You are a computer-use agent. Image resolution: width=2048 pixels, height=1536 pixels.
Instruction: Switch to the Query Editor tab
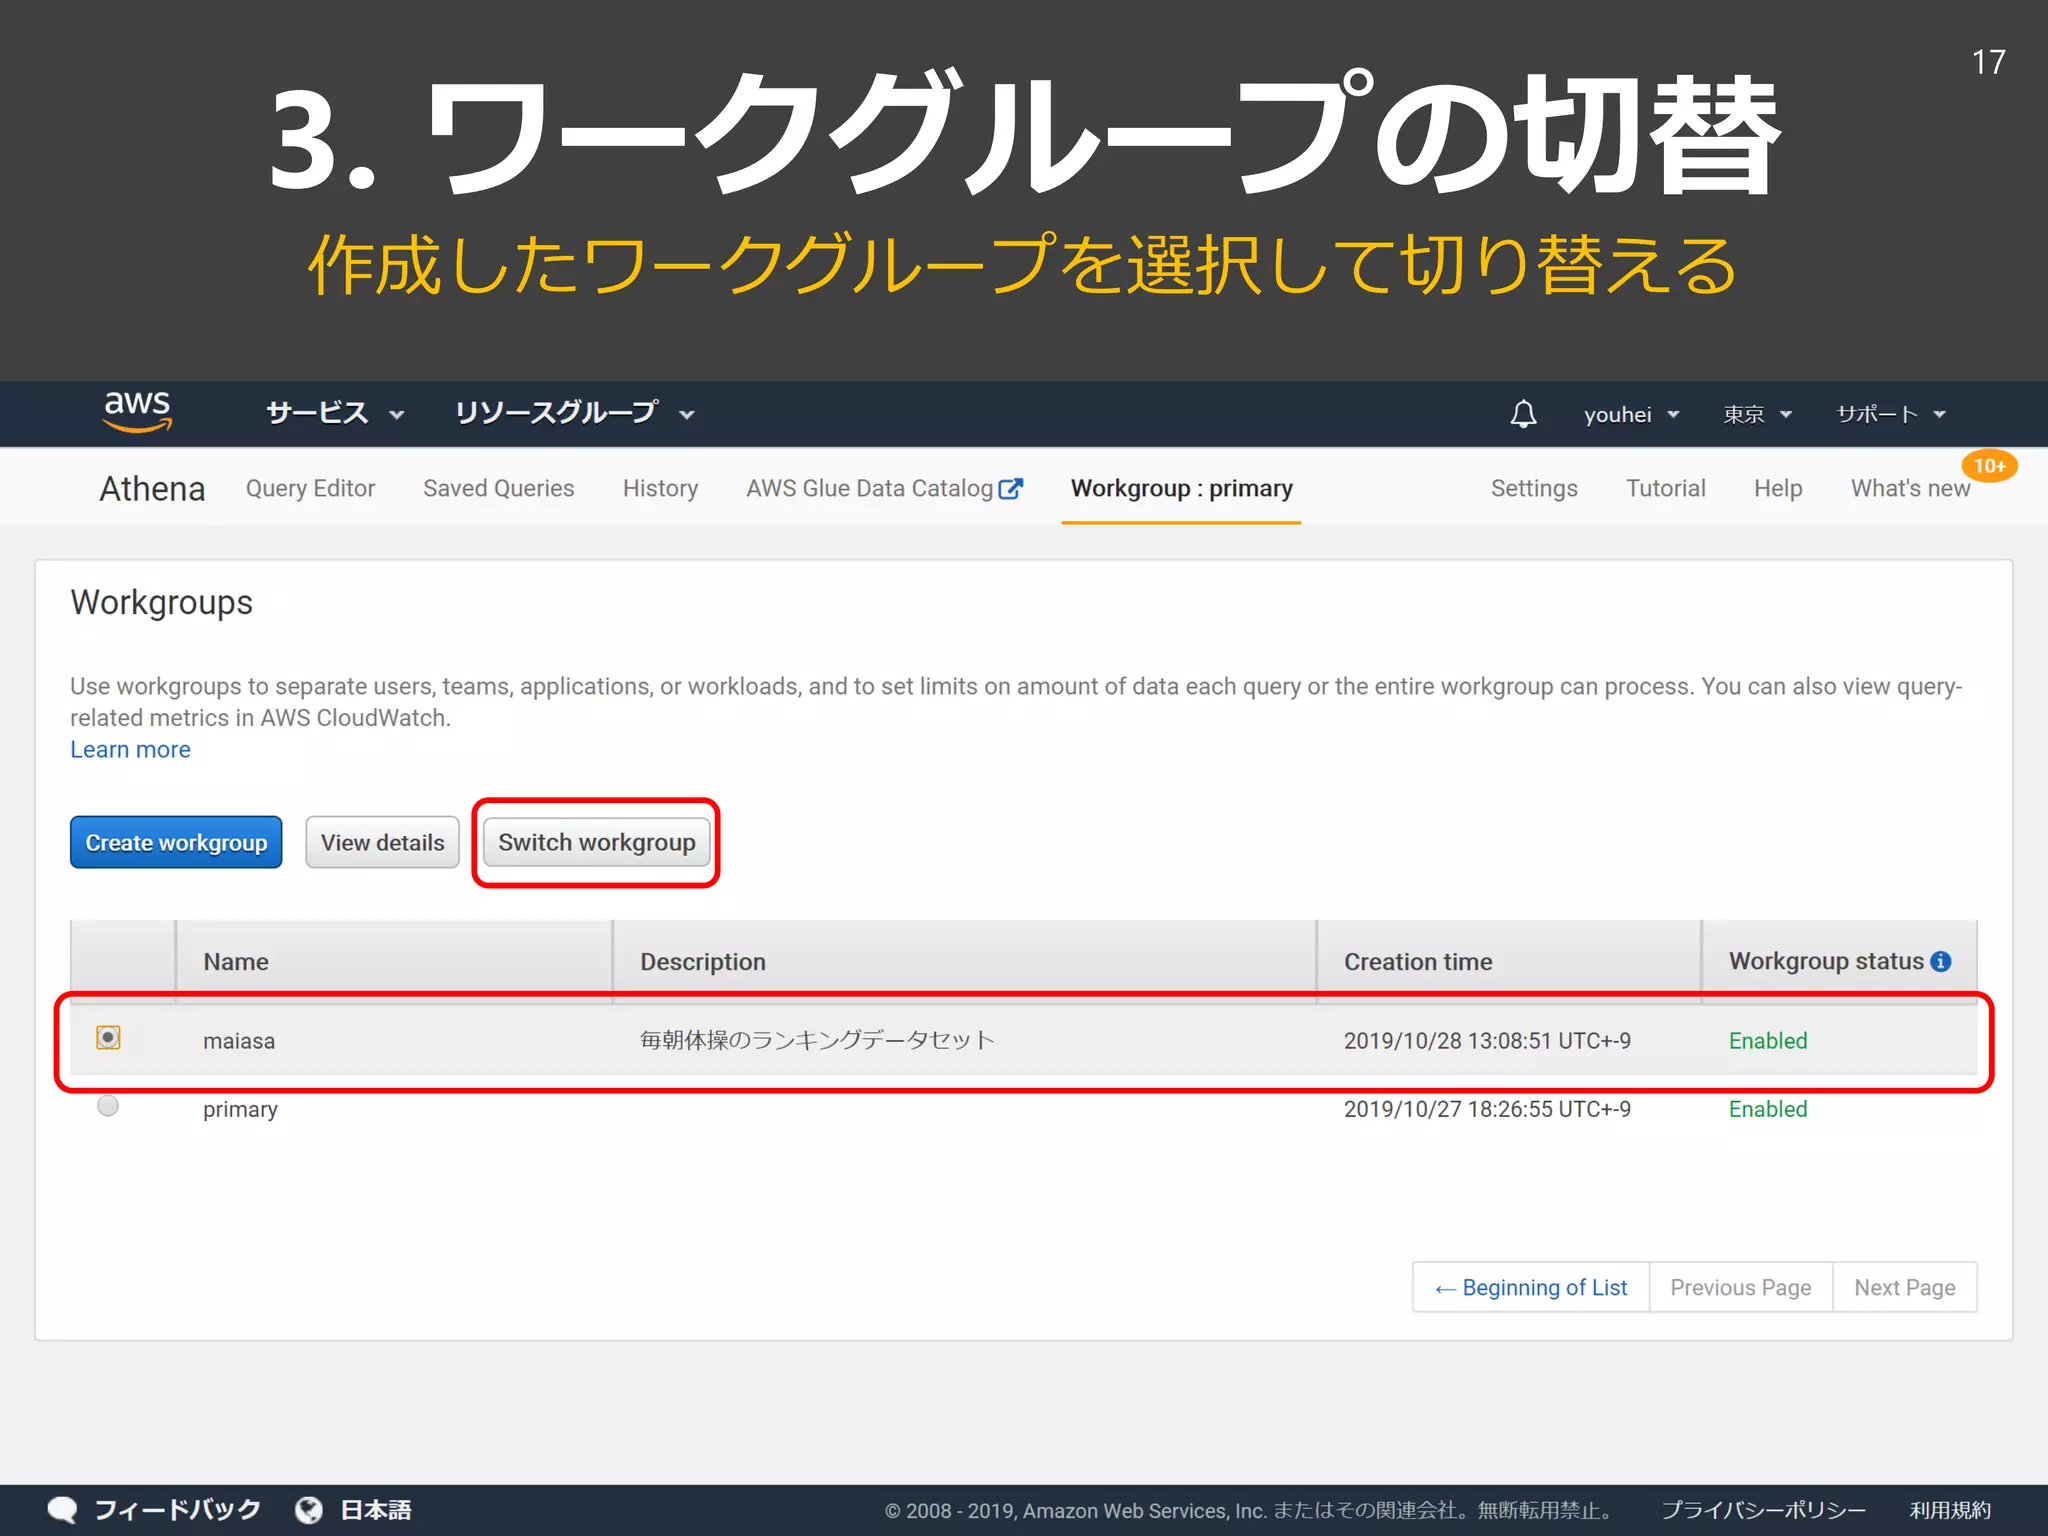(310, 488)
